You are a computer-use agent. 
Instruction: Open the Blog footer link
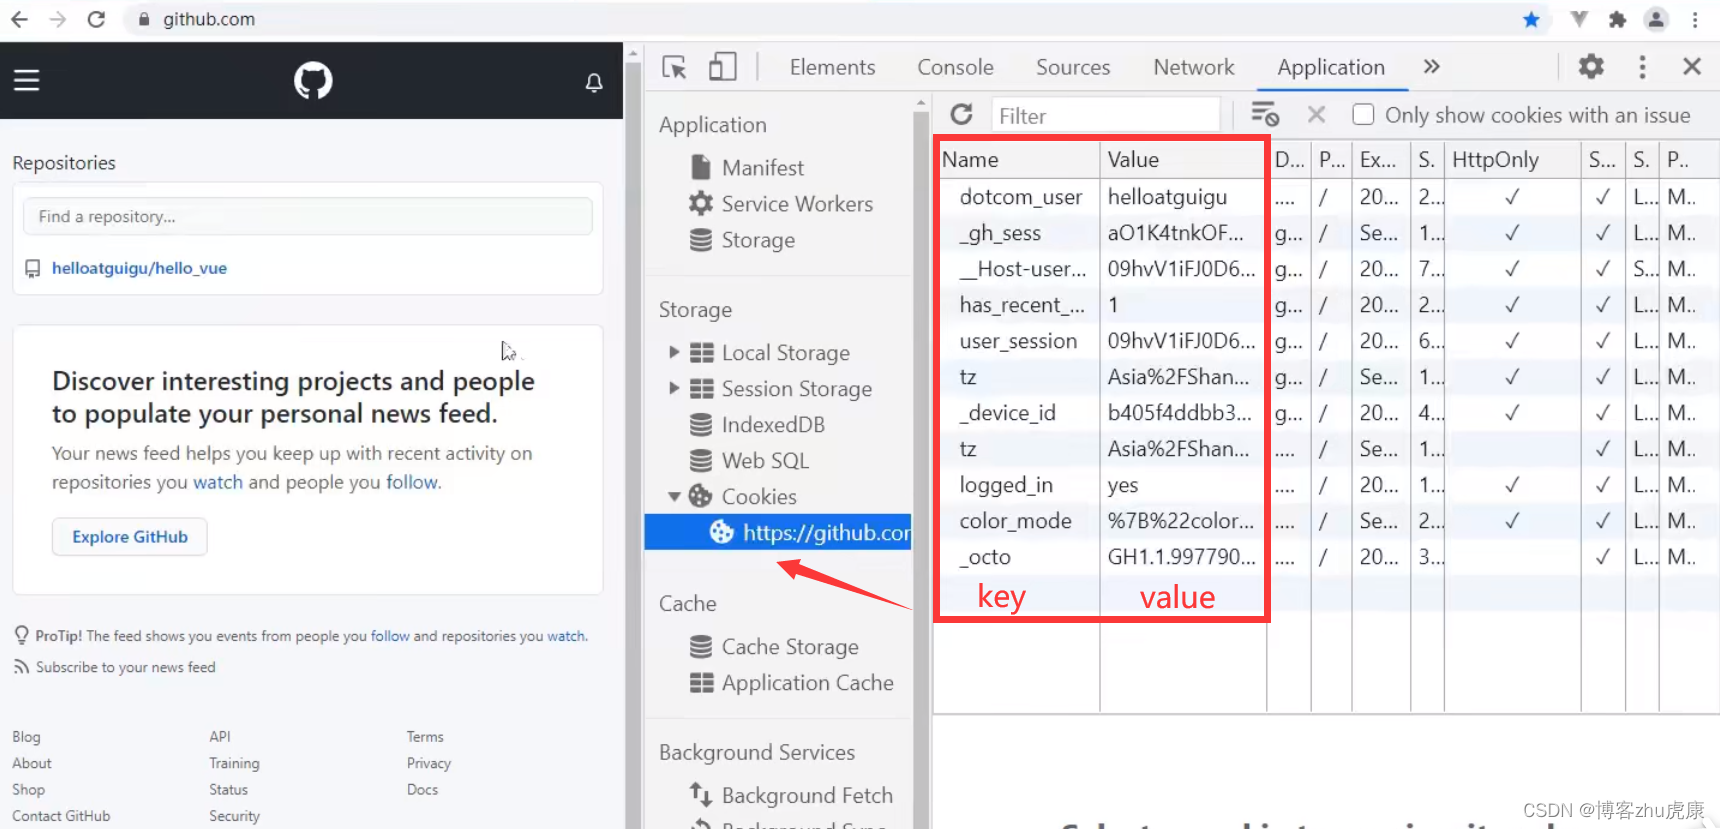[x=27, y=737]
